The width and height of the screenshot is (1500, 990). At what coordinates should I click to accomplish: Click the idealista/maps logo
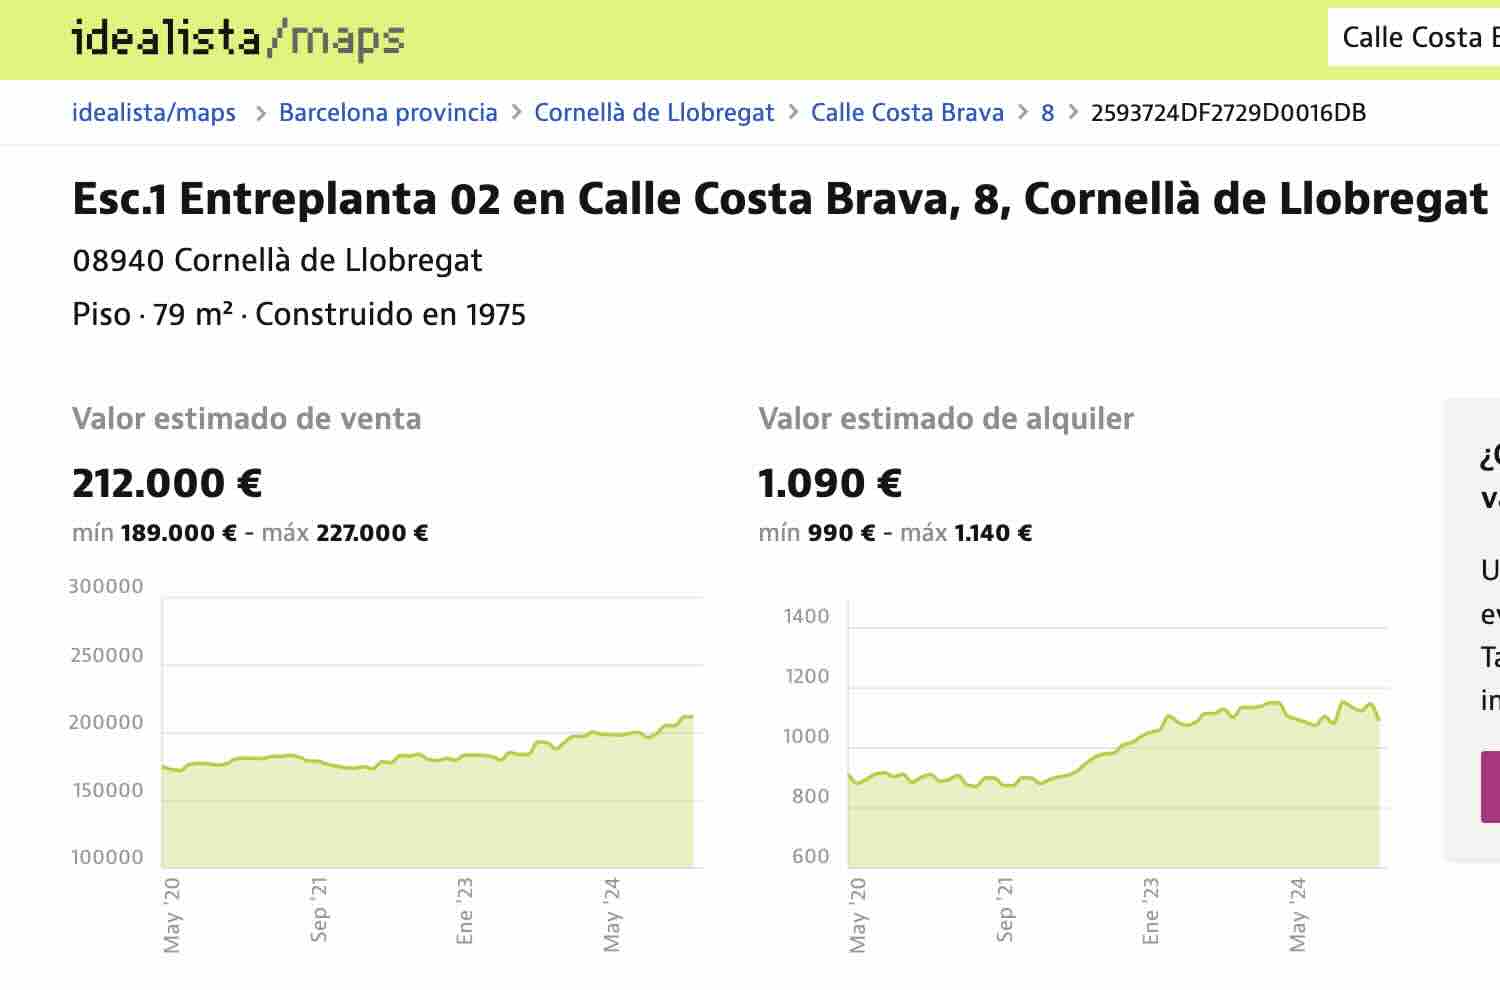point(238,40)
